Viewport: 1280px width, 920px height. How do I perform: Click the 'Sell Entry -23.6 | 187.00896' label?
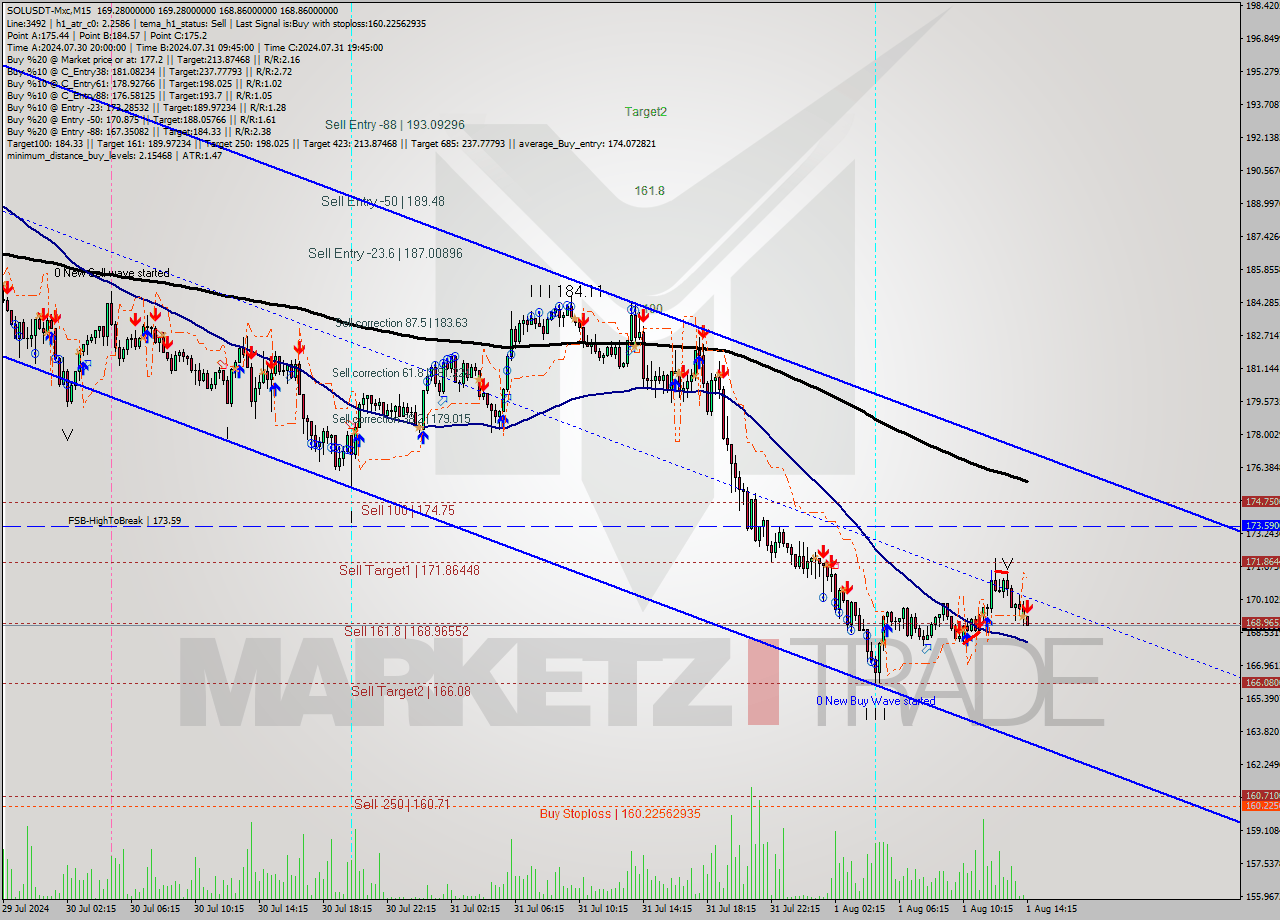(x=385, y=254)
